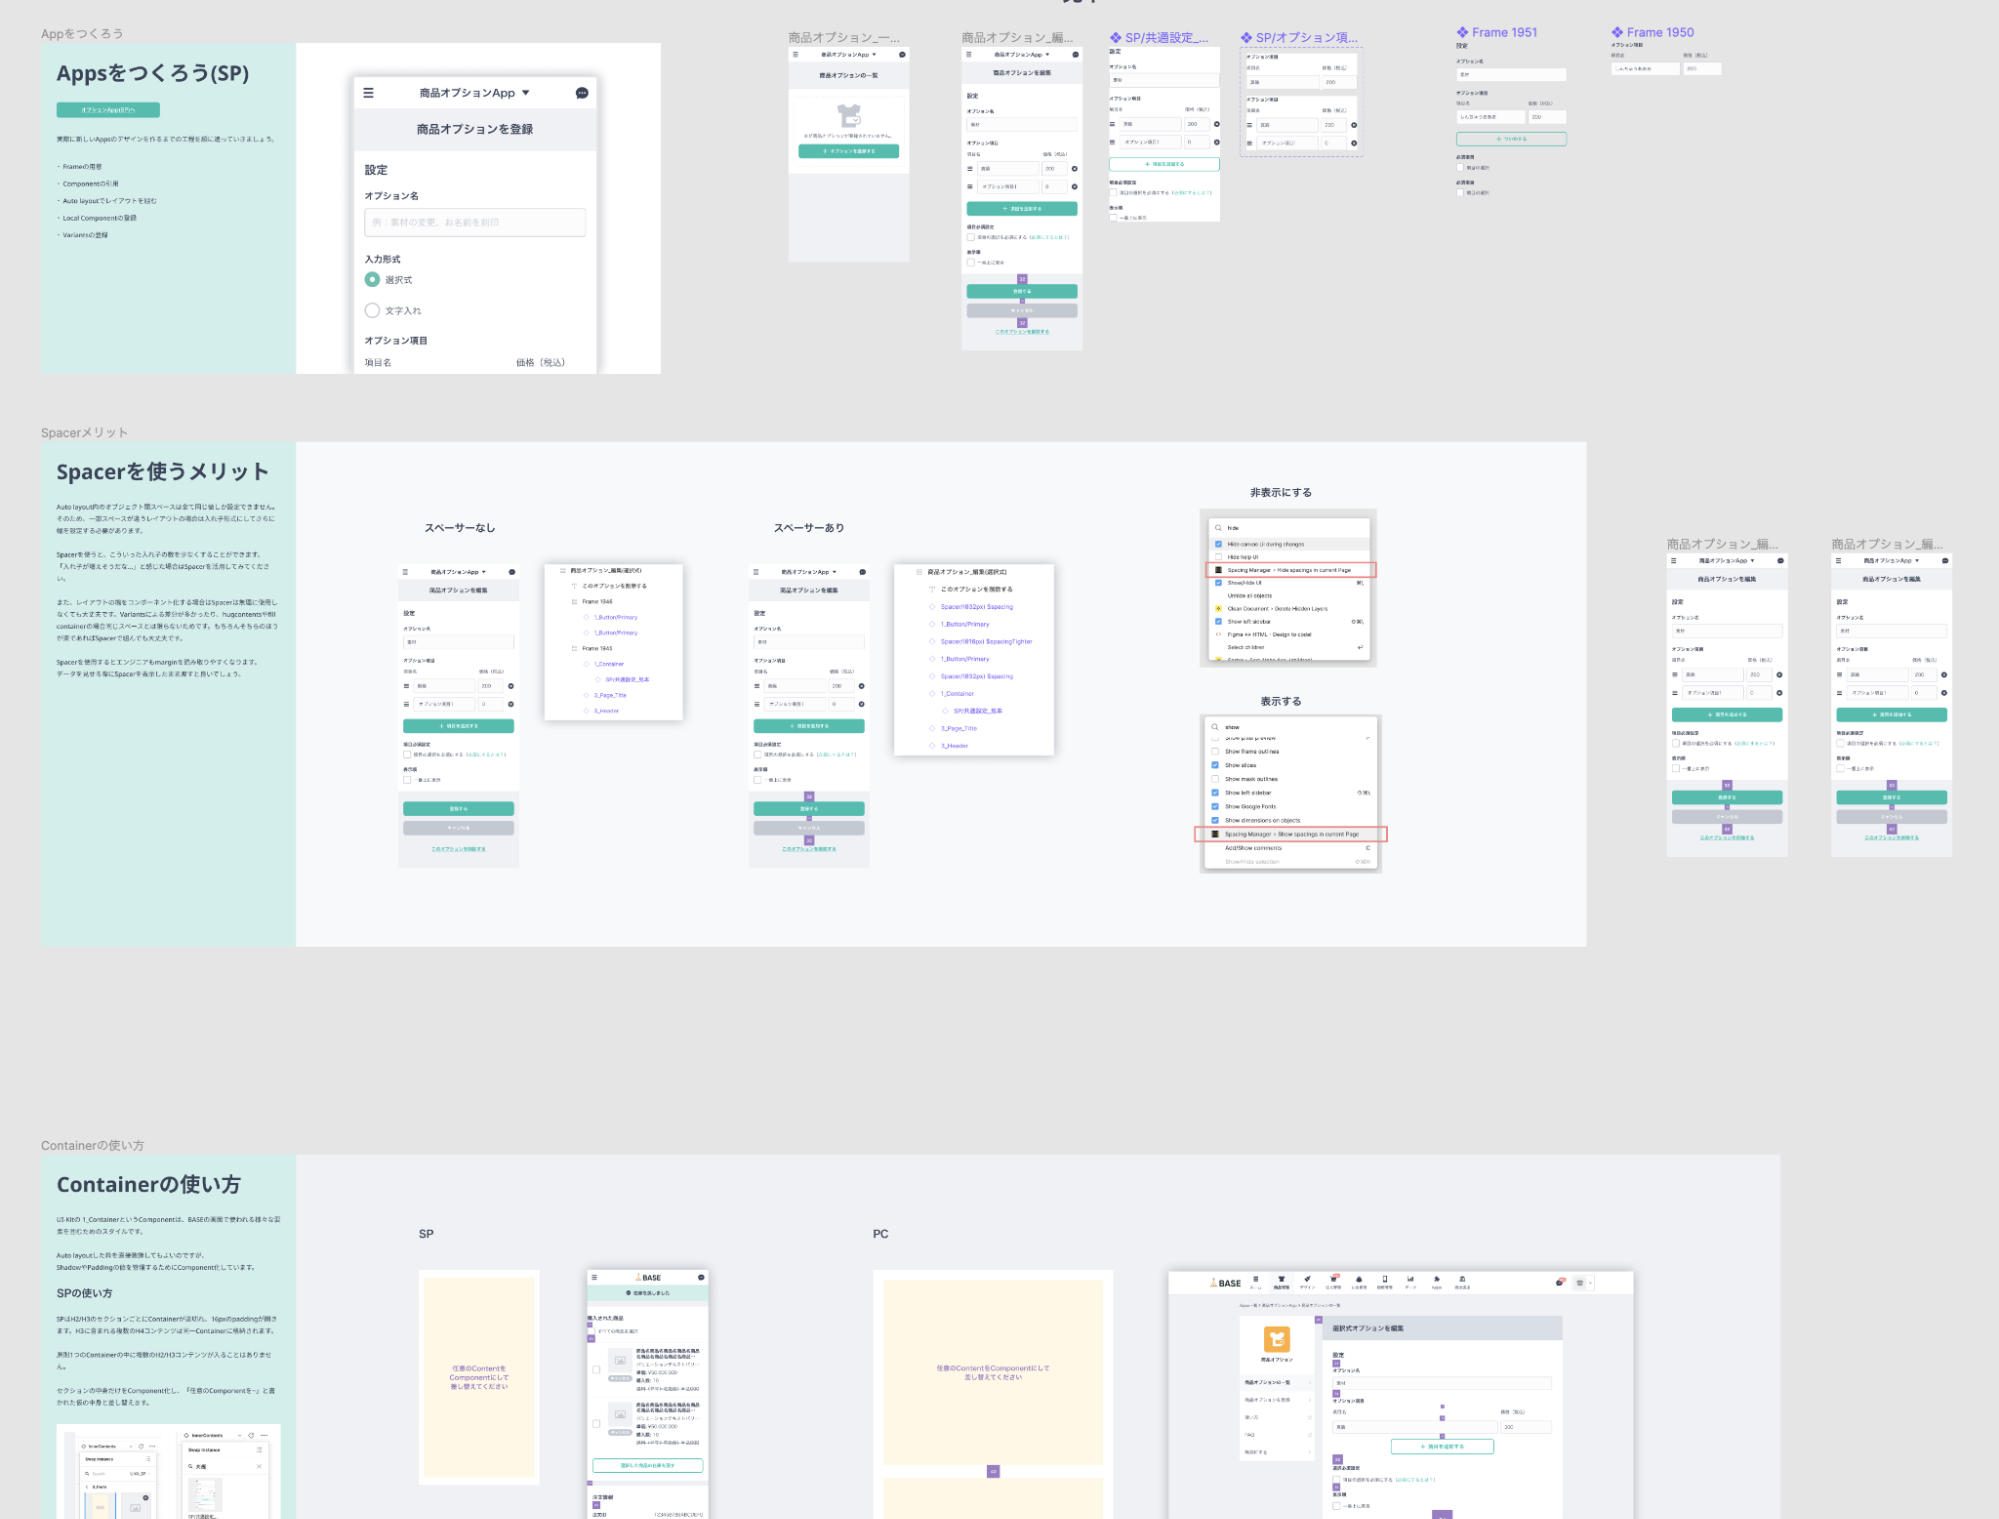1999x1519 pixels.
Task: Click component icon beside SP/共通設定 label
Action: [1115, 38]
